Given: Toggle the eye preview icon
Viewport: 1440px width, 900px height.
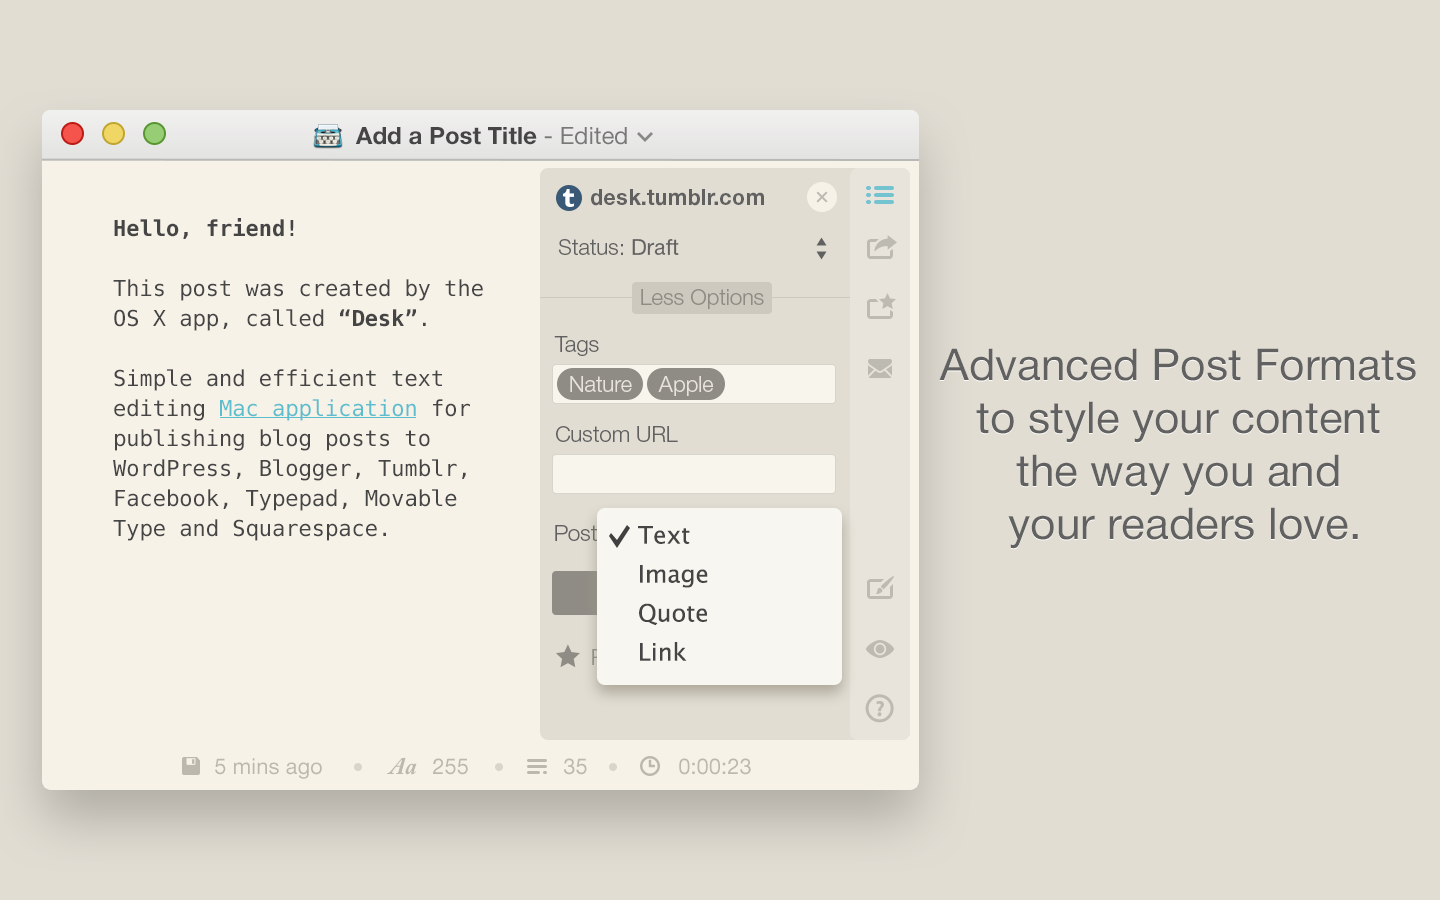Looking at the screenshot, I should click(x=880, y=649).
